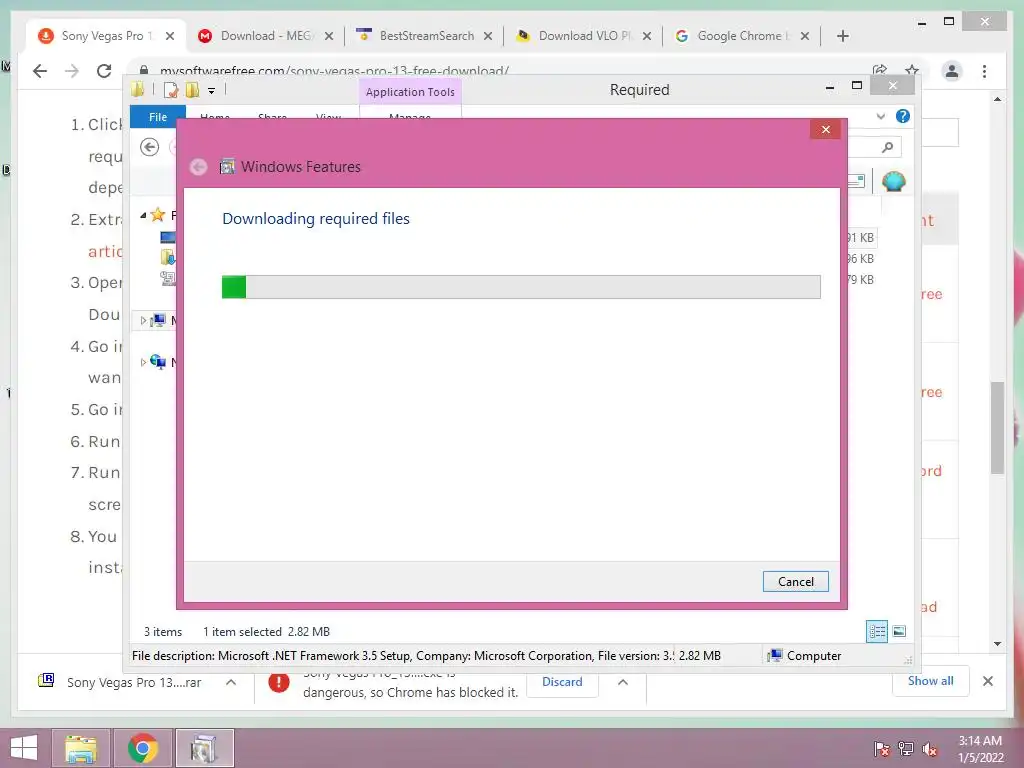Open Chrome from taskbar
1024x768 pixels.
(142, 748)
